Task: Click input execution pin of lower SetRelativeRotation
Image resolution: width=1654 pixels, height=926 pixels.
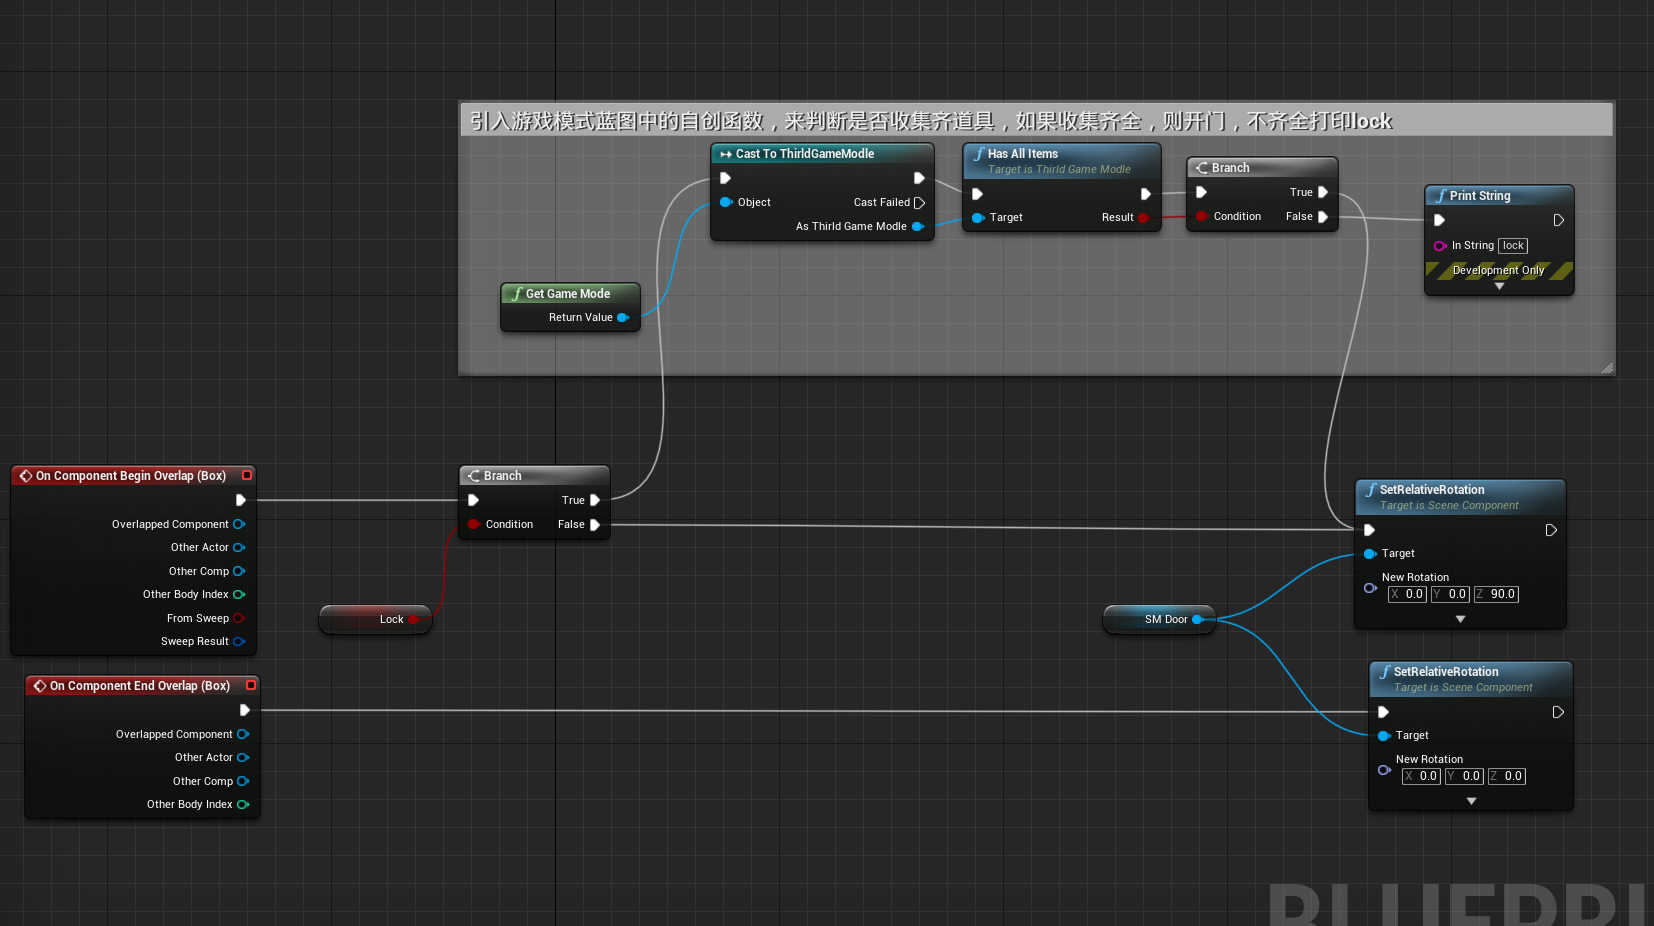Action: point(1384,712)
